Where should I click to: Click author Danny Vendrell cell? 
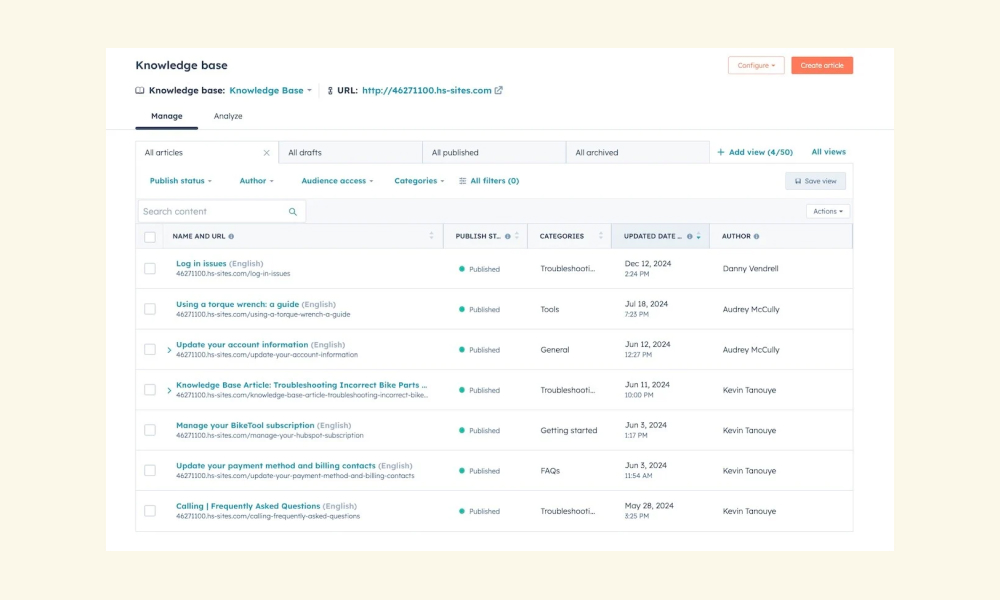click(750, 268)
